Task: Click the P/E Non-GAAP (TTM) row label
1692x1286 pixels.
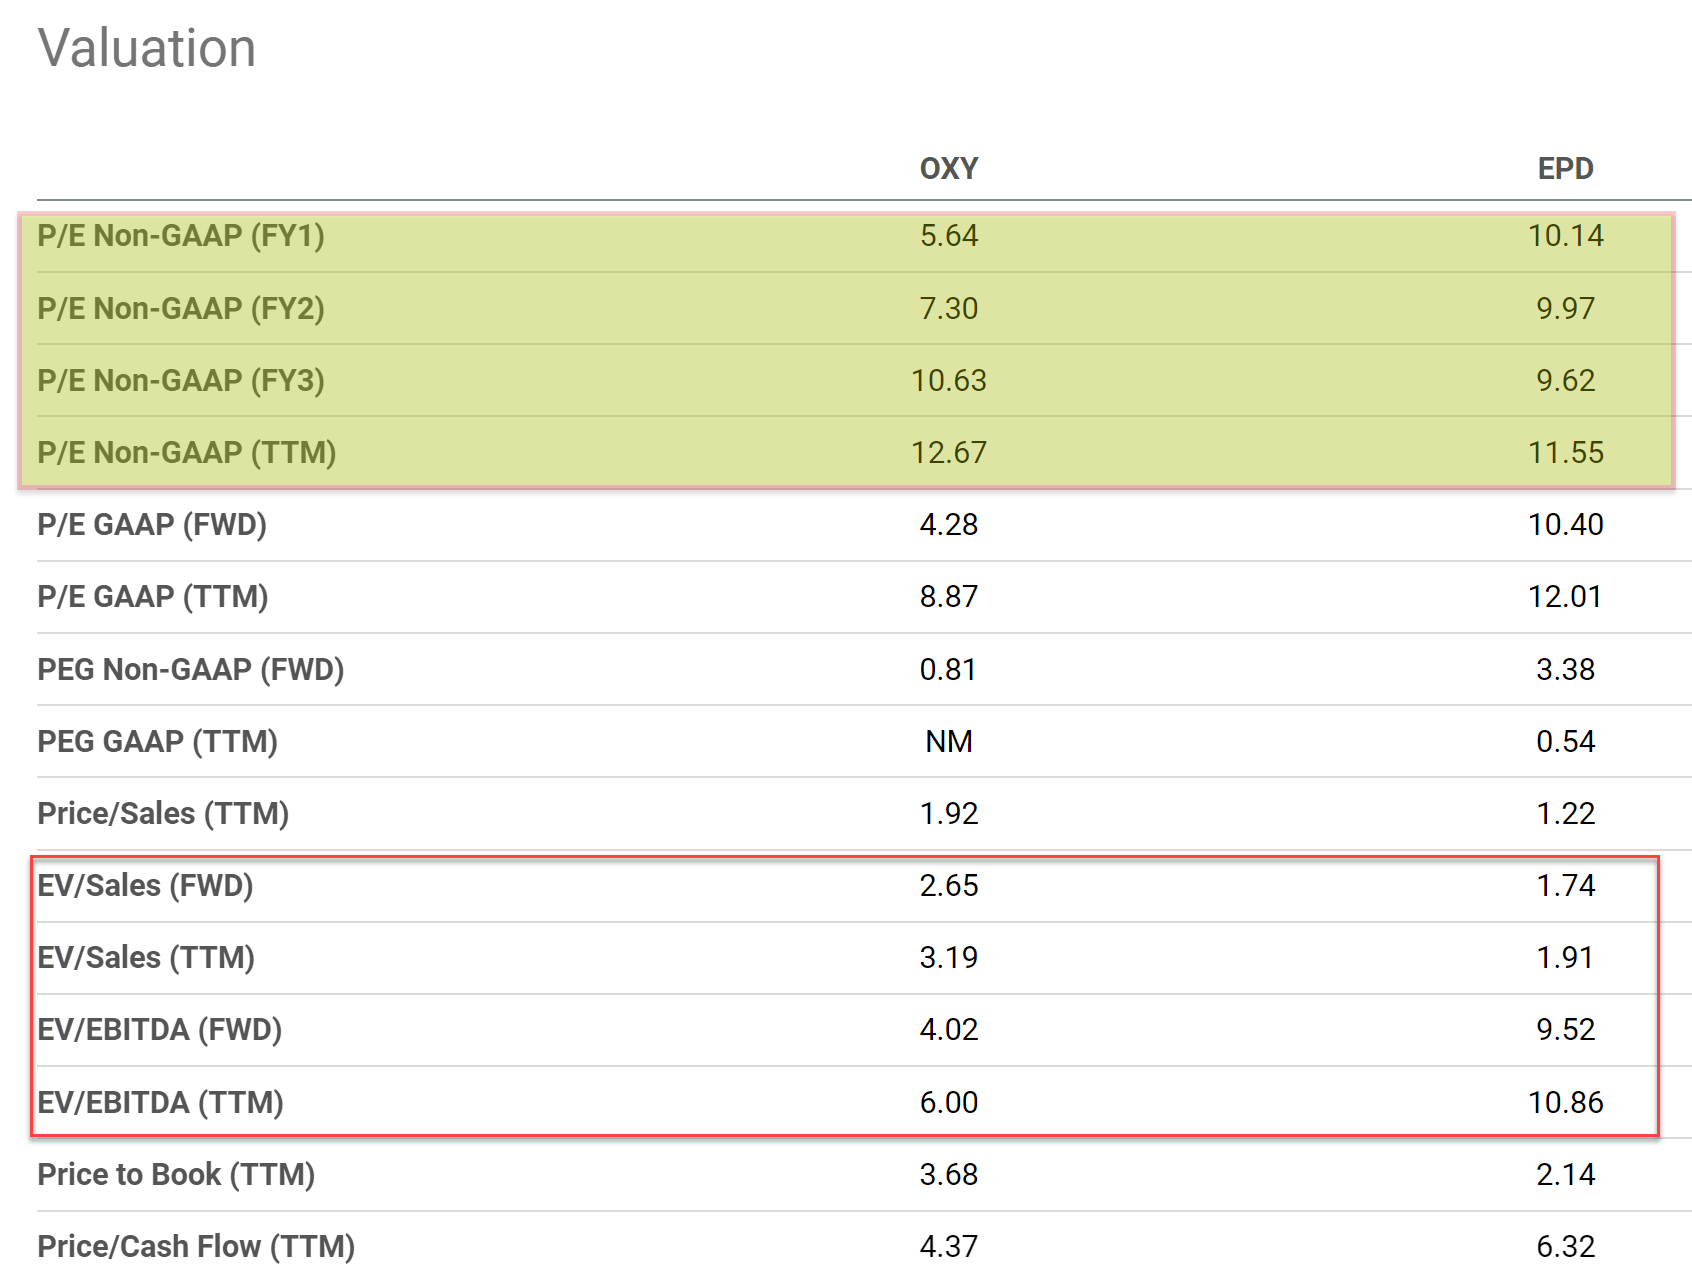Action: [187, 452]
